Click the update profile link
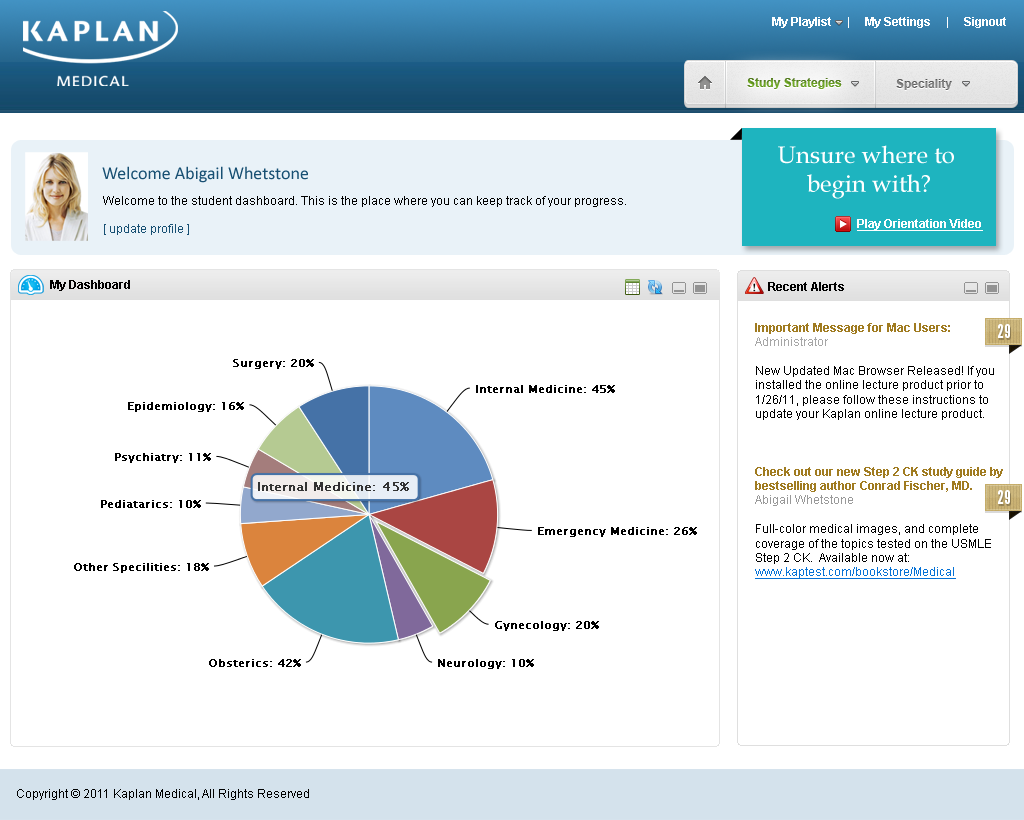 pos(146,229)
